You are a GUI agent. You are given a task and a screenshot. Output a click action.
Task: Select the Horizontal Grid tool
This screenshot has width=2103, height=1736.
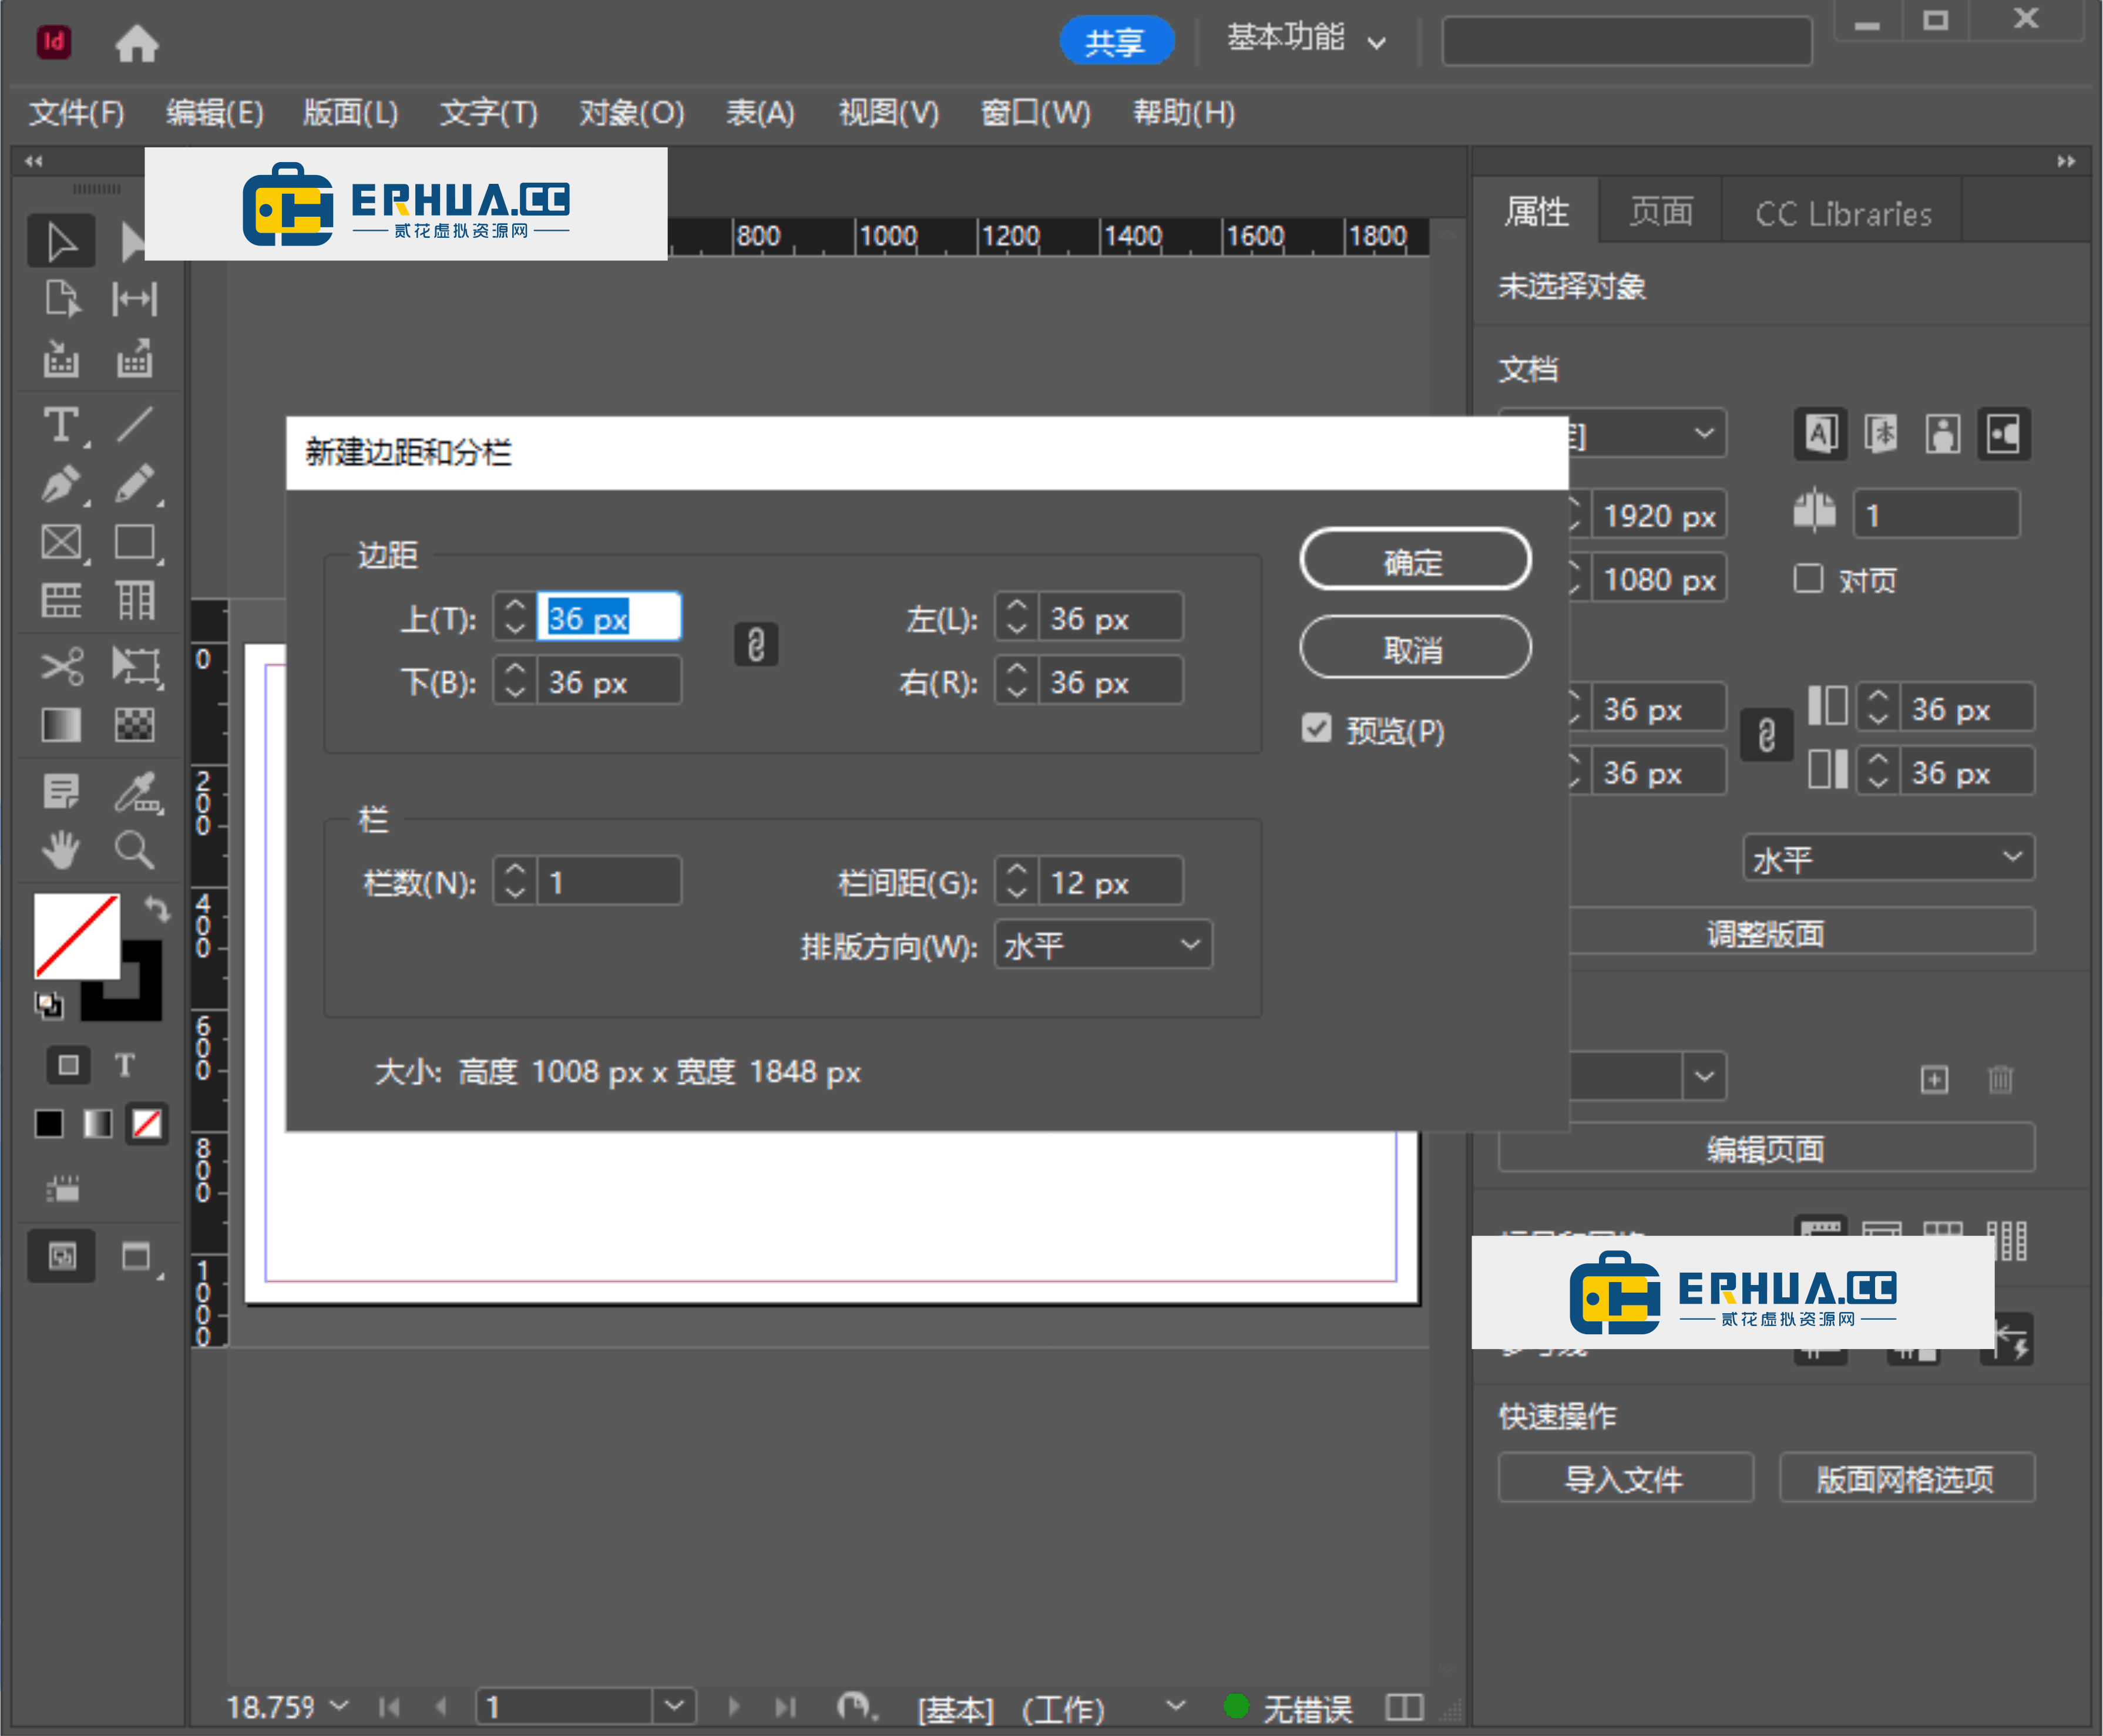click(62, 601)
